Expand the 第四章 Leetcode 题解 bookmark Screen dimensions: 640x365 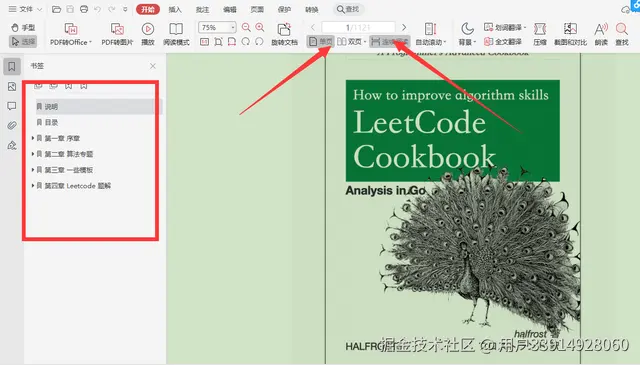pyautogui.click(x=33, y=185)
